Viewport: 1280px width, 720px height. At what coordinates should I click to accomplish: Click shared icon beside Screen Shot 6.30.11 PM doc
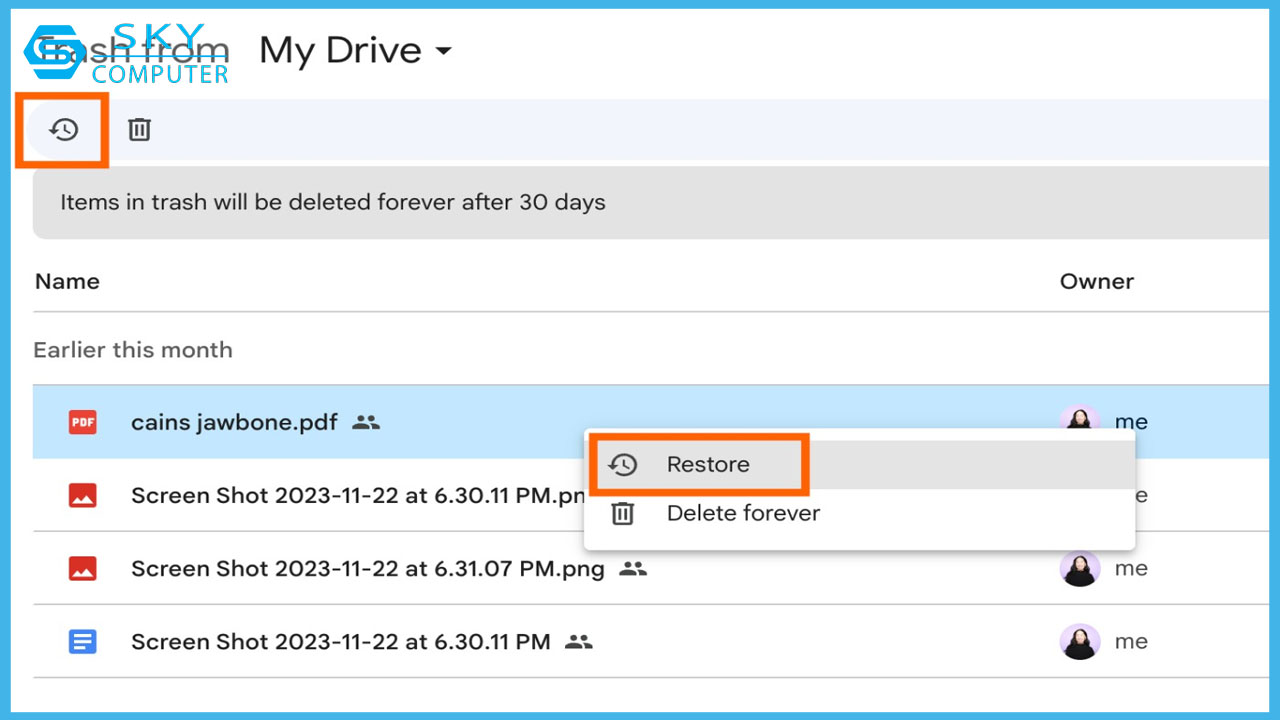(x=579, y=642)
